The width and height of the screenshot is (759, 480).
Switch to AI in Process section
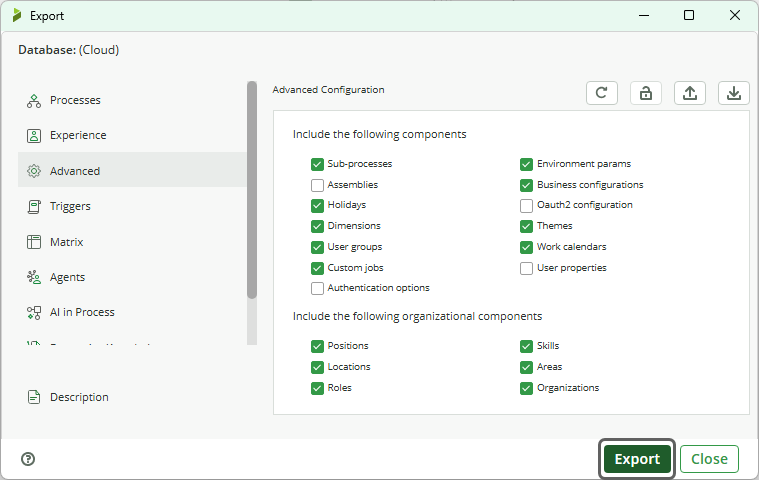(x=132, y=312)
